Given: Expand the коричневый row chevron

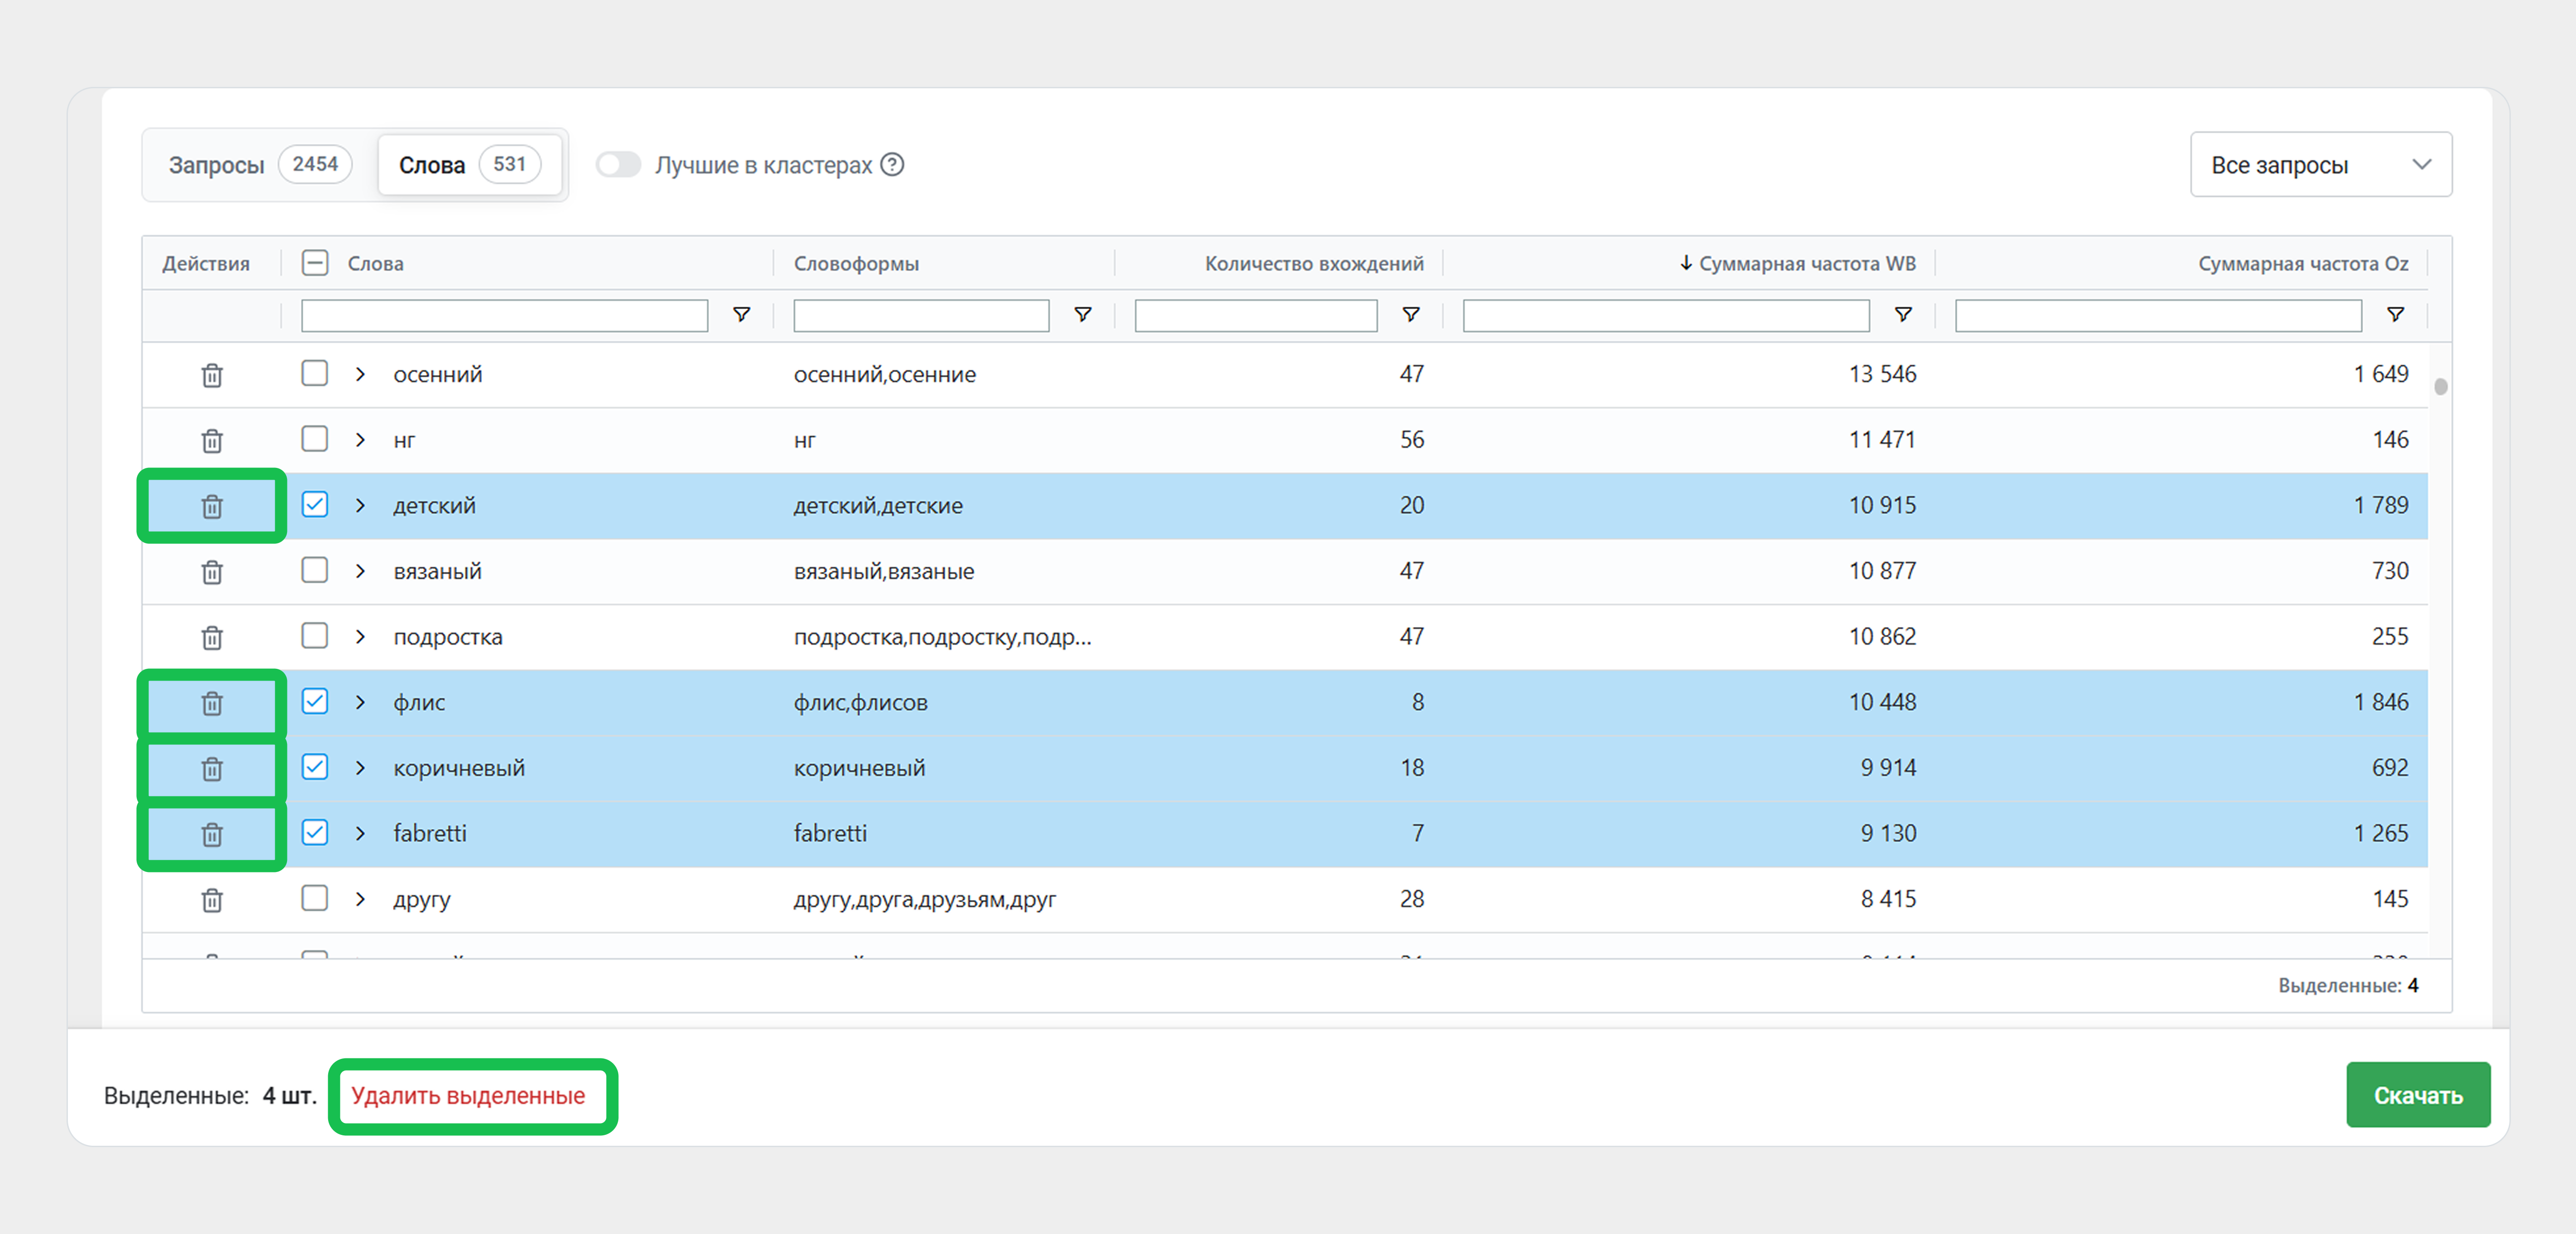Looking at the screenshot, I should point(361,768).
